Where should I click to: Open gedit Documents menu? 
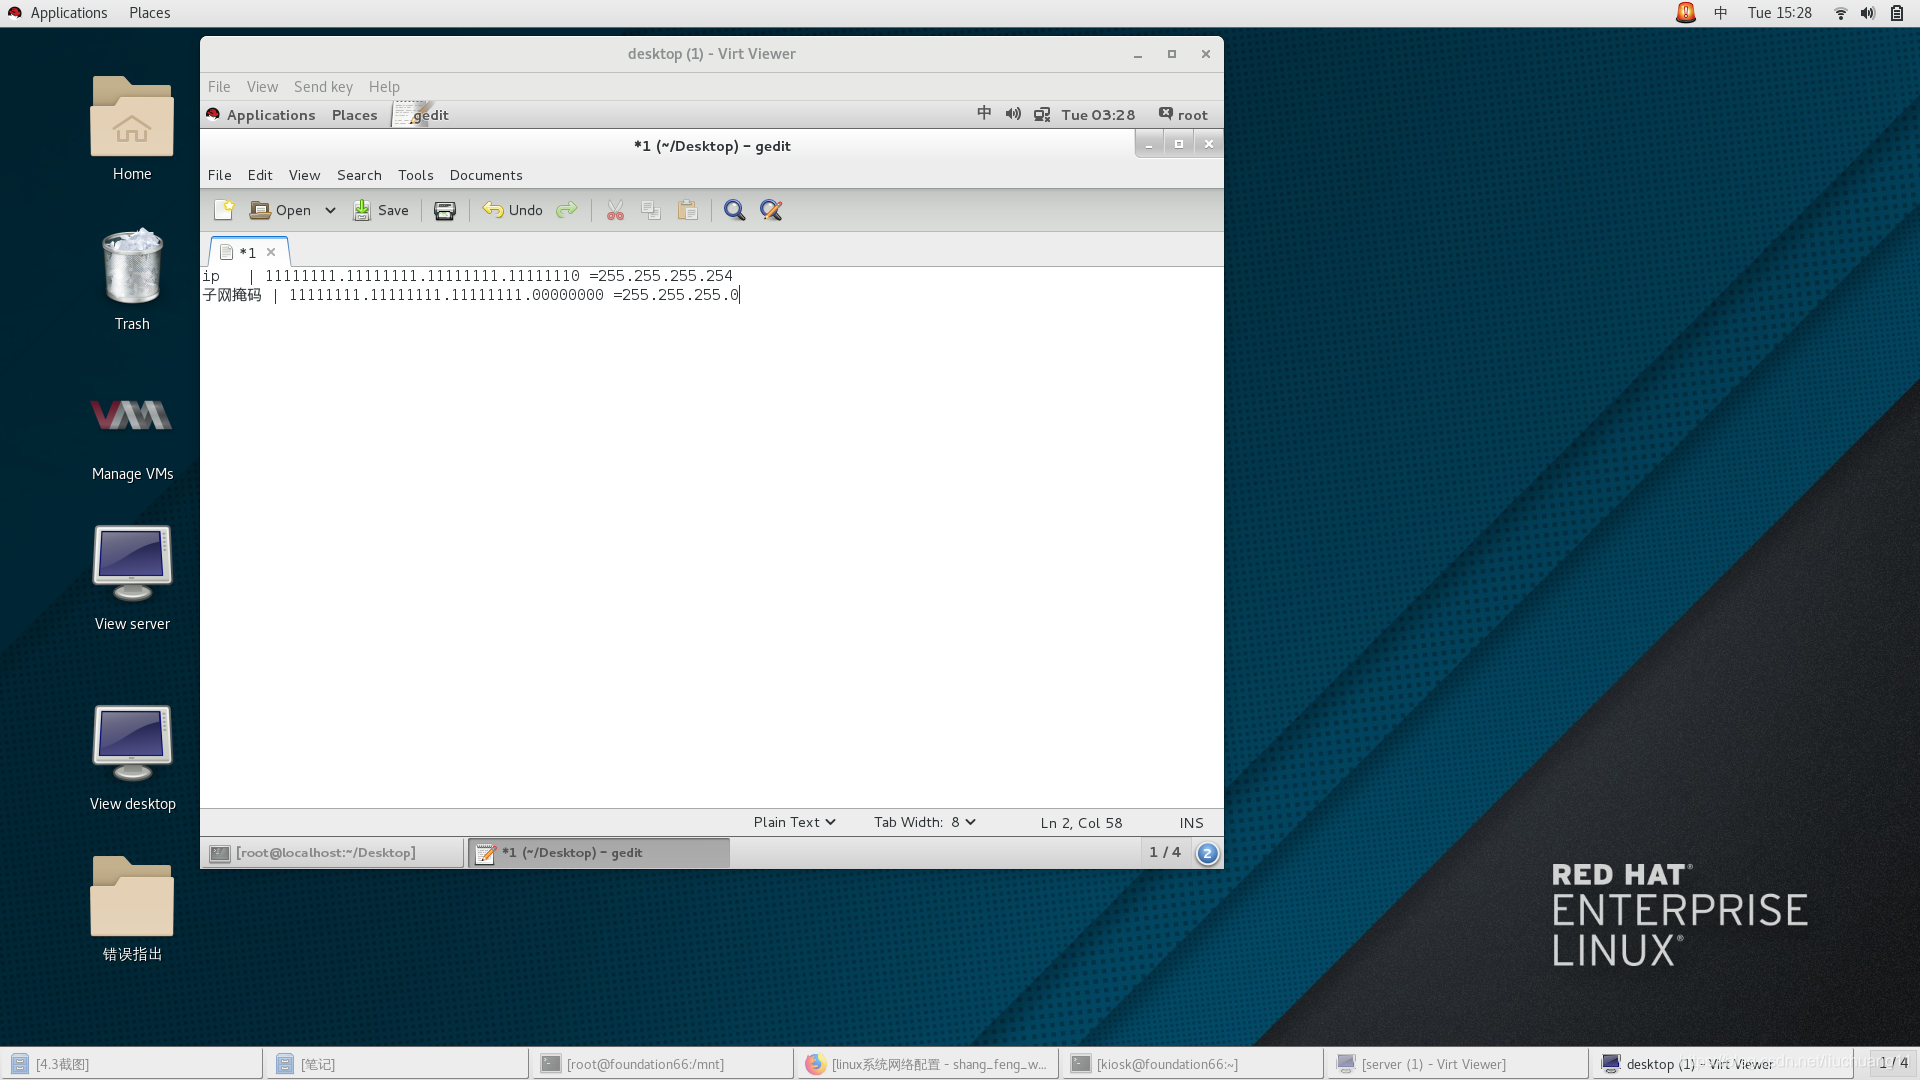[x=486, y=175]
